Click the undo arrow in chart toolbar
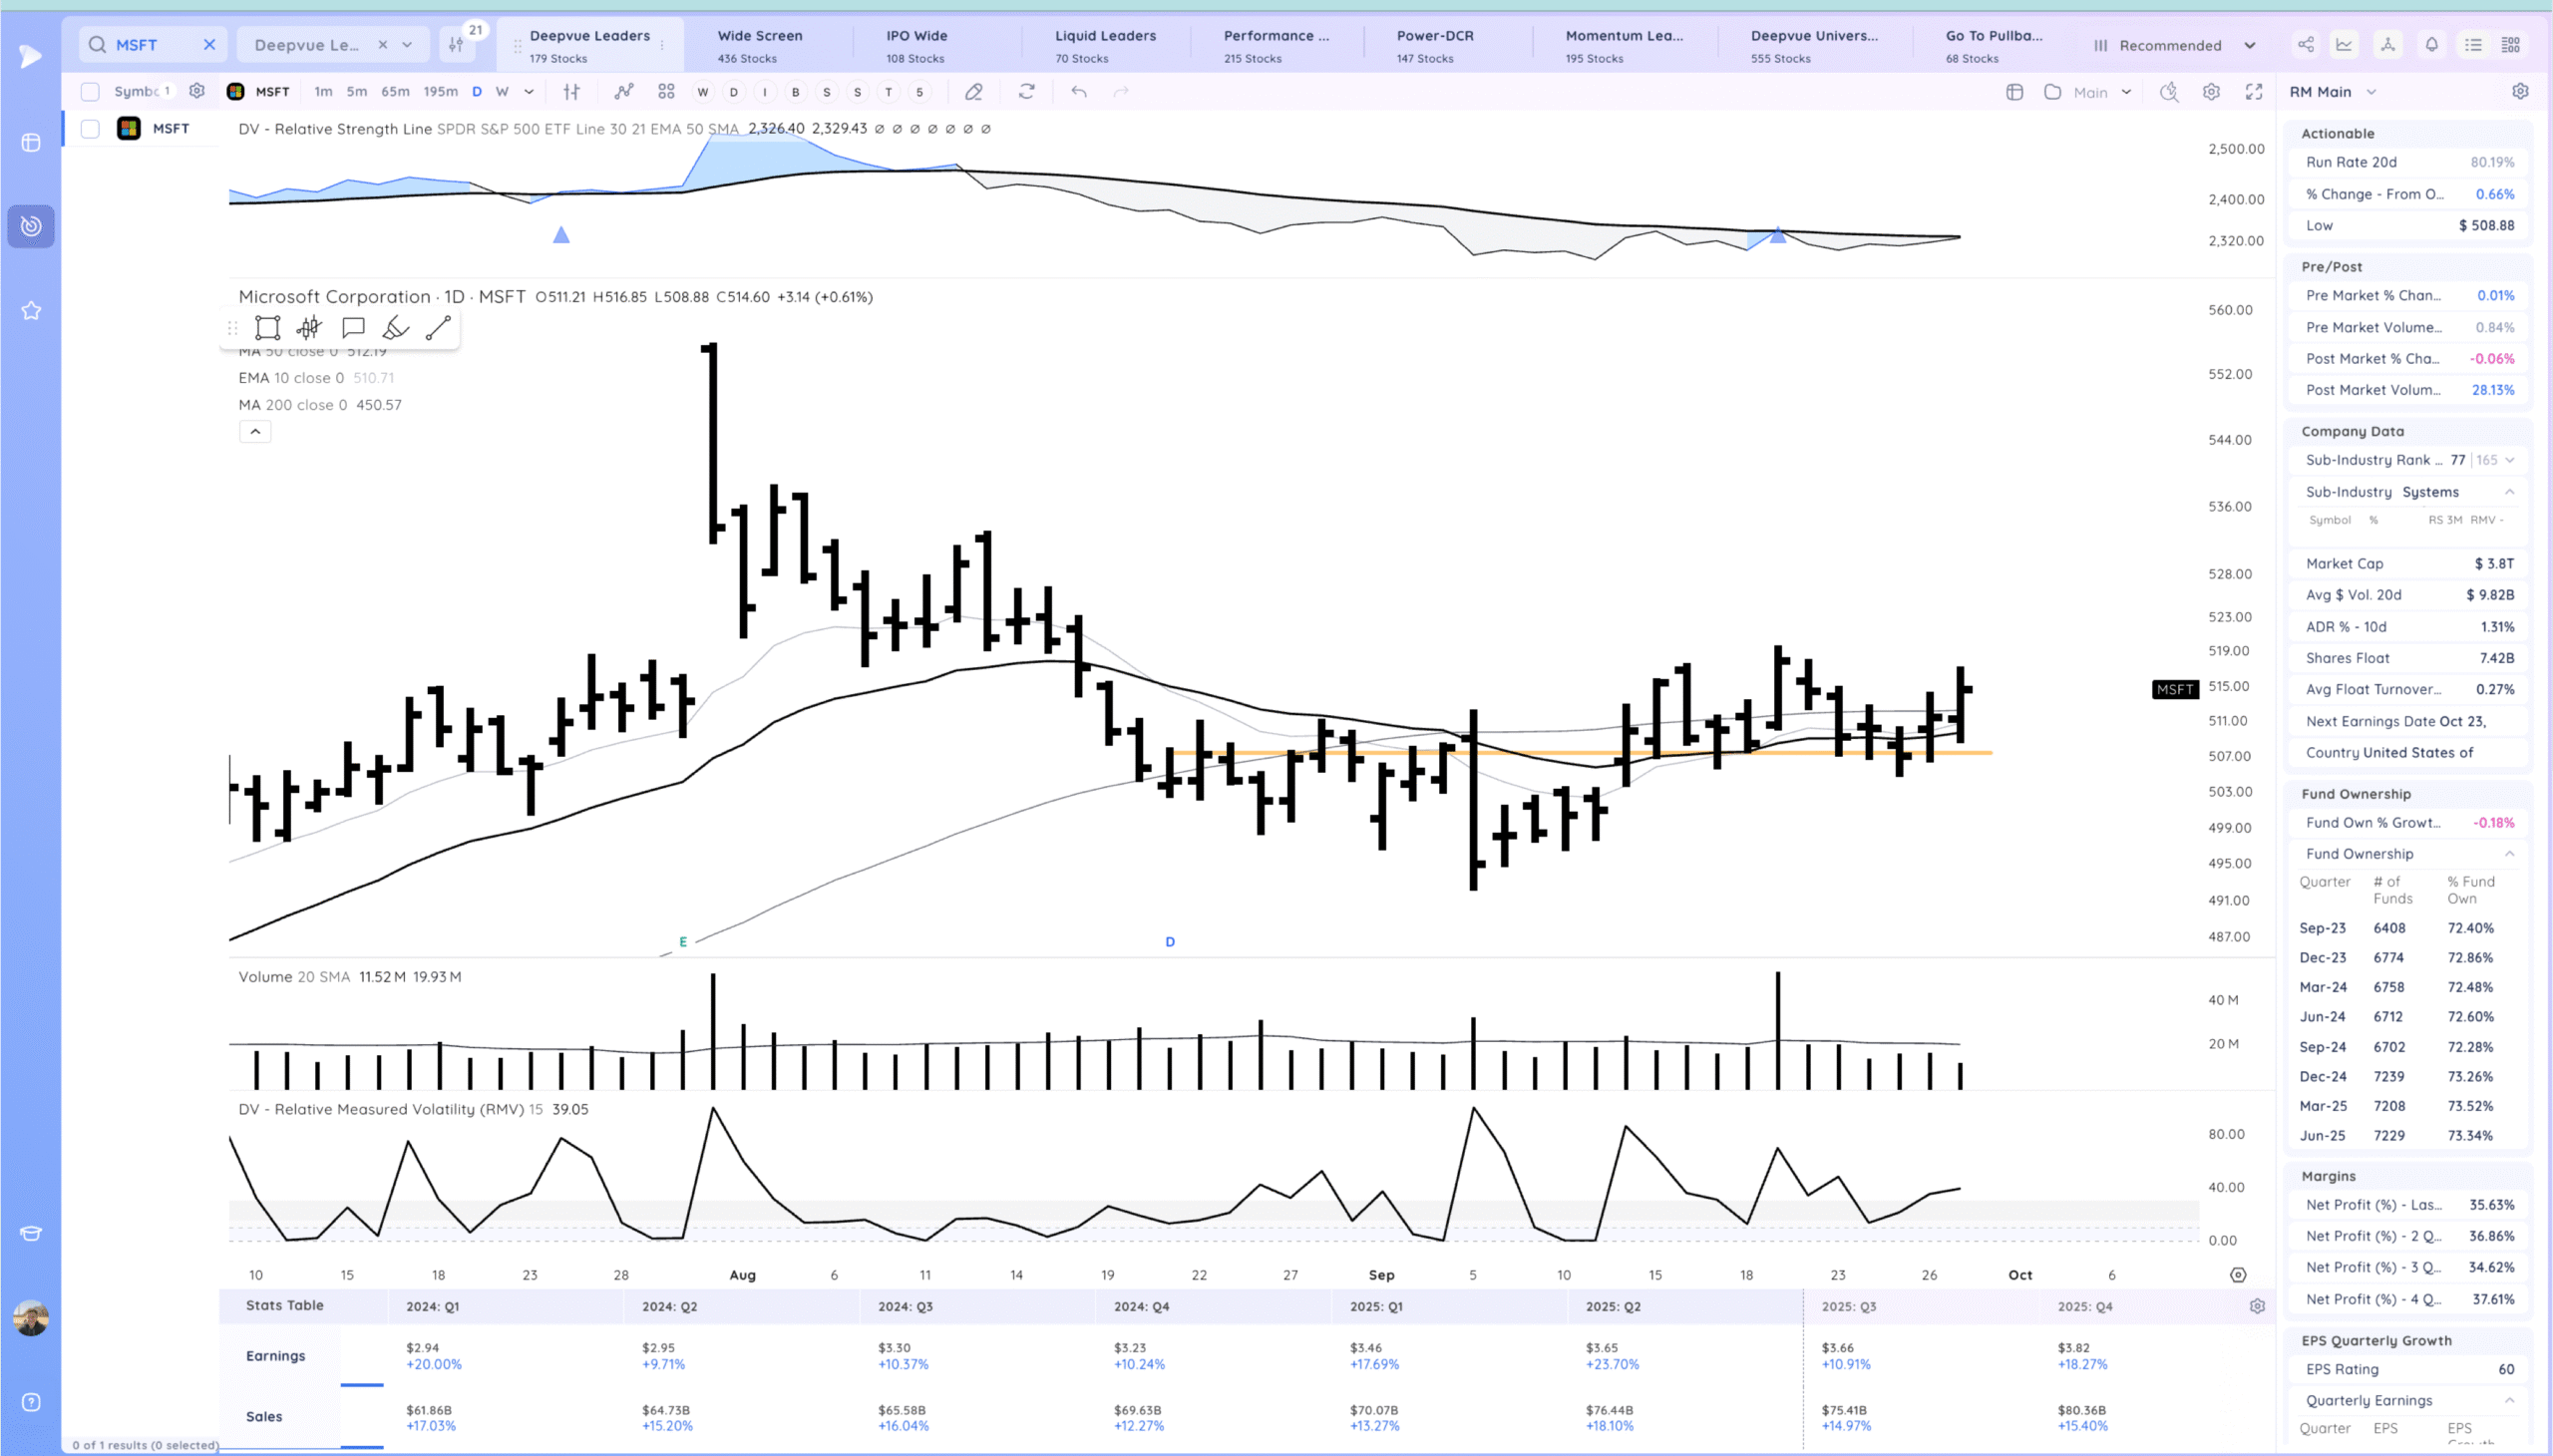The width and height of the screenshot is (2553, 1456). tap(1079, 92)
